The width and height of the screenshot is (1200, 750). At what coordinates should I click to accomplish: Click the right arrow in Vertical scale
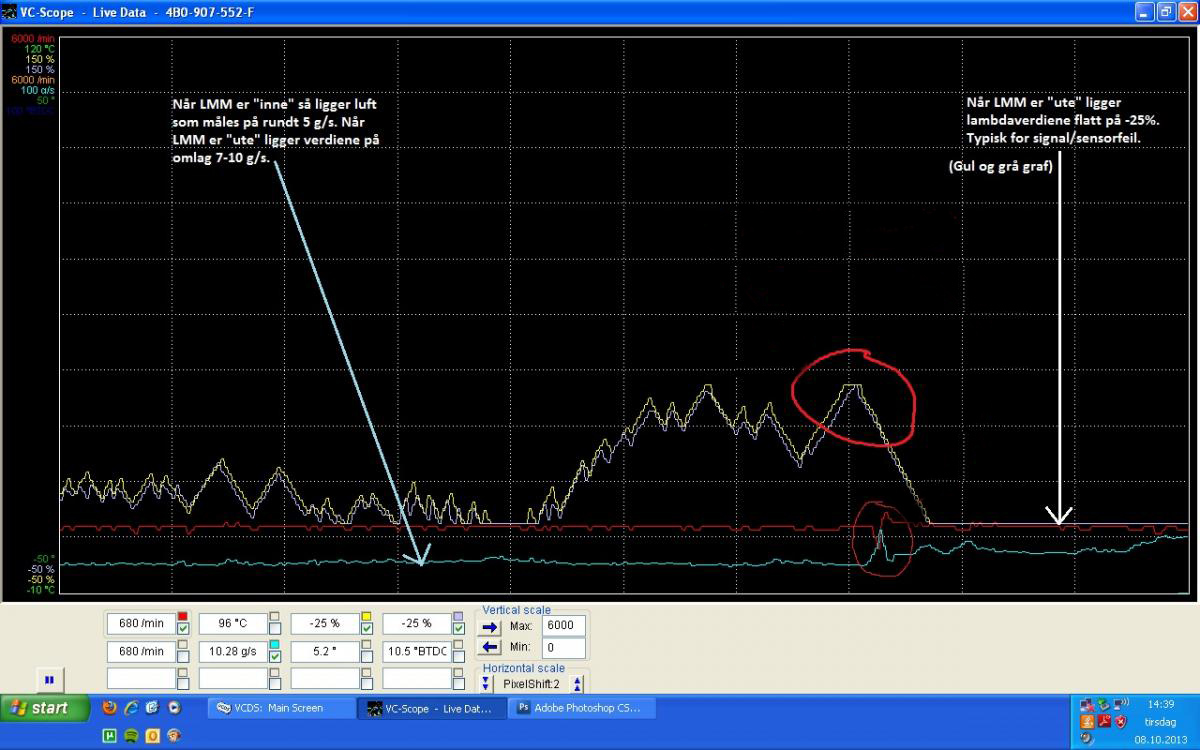click(490, 627)
